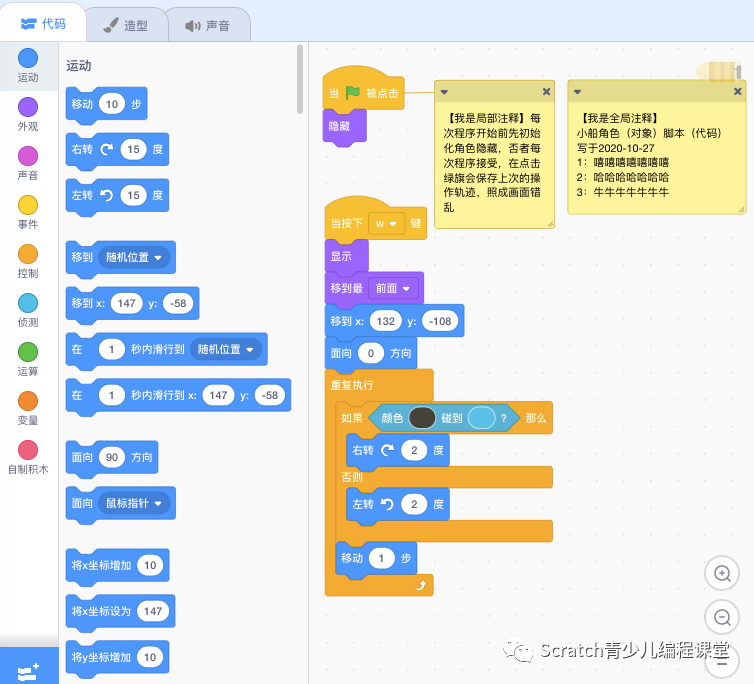Screen dimensions: 754x684
Task: Zoom in the script workspace
Action: (722, 573)
